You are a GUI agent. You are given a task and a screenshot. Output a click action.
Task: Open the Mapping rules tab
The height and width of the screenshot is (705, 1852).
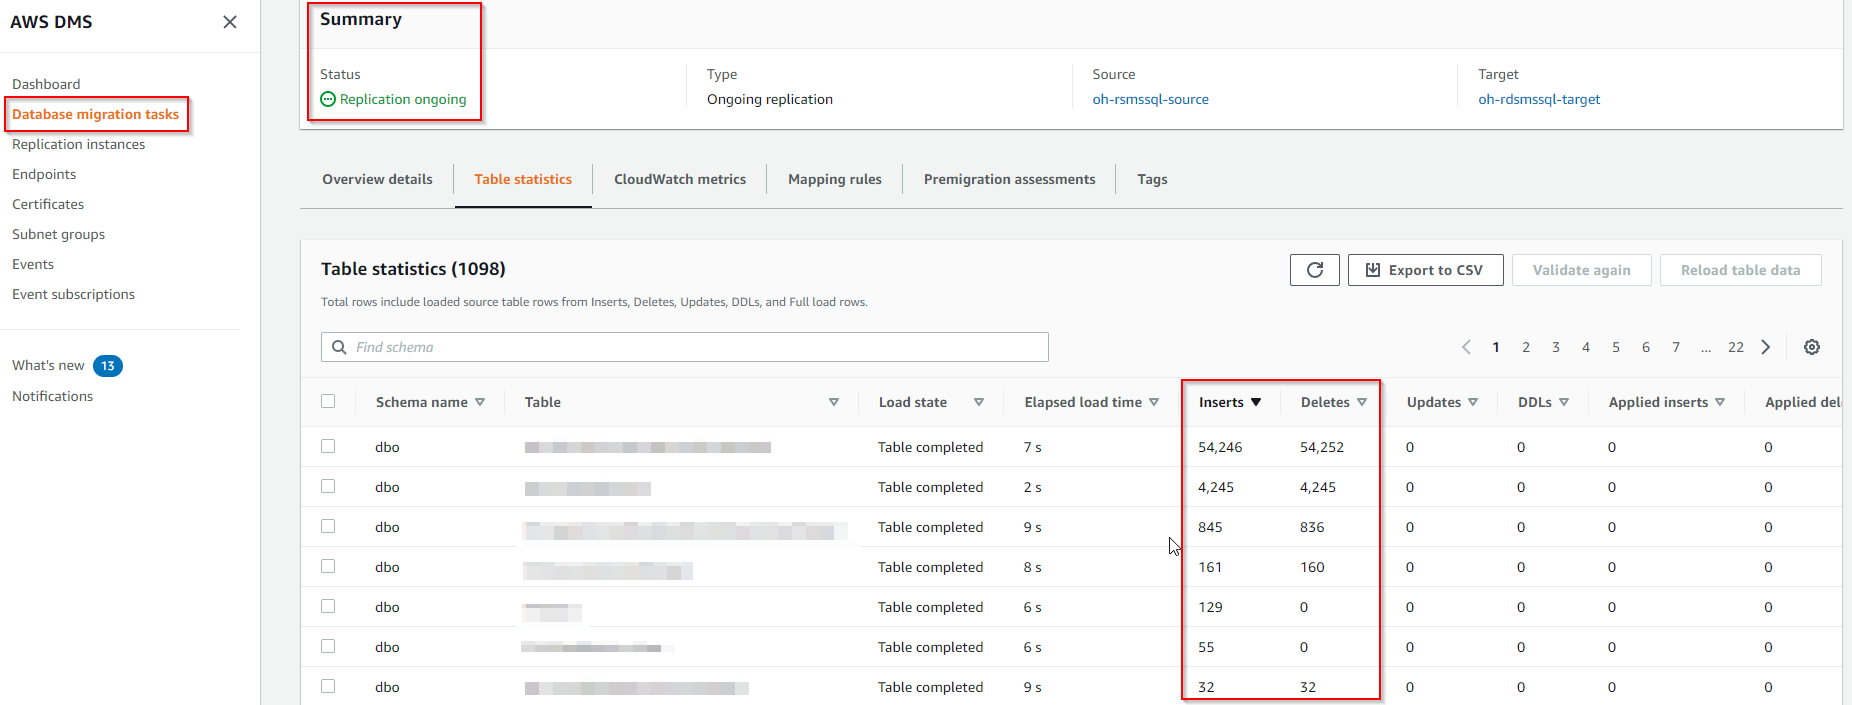coord(835,179)
